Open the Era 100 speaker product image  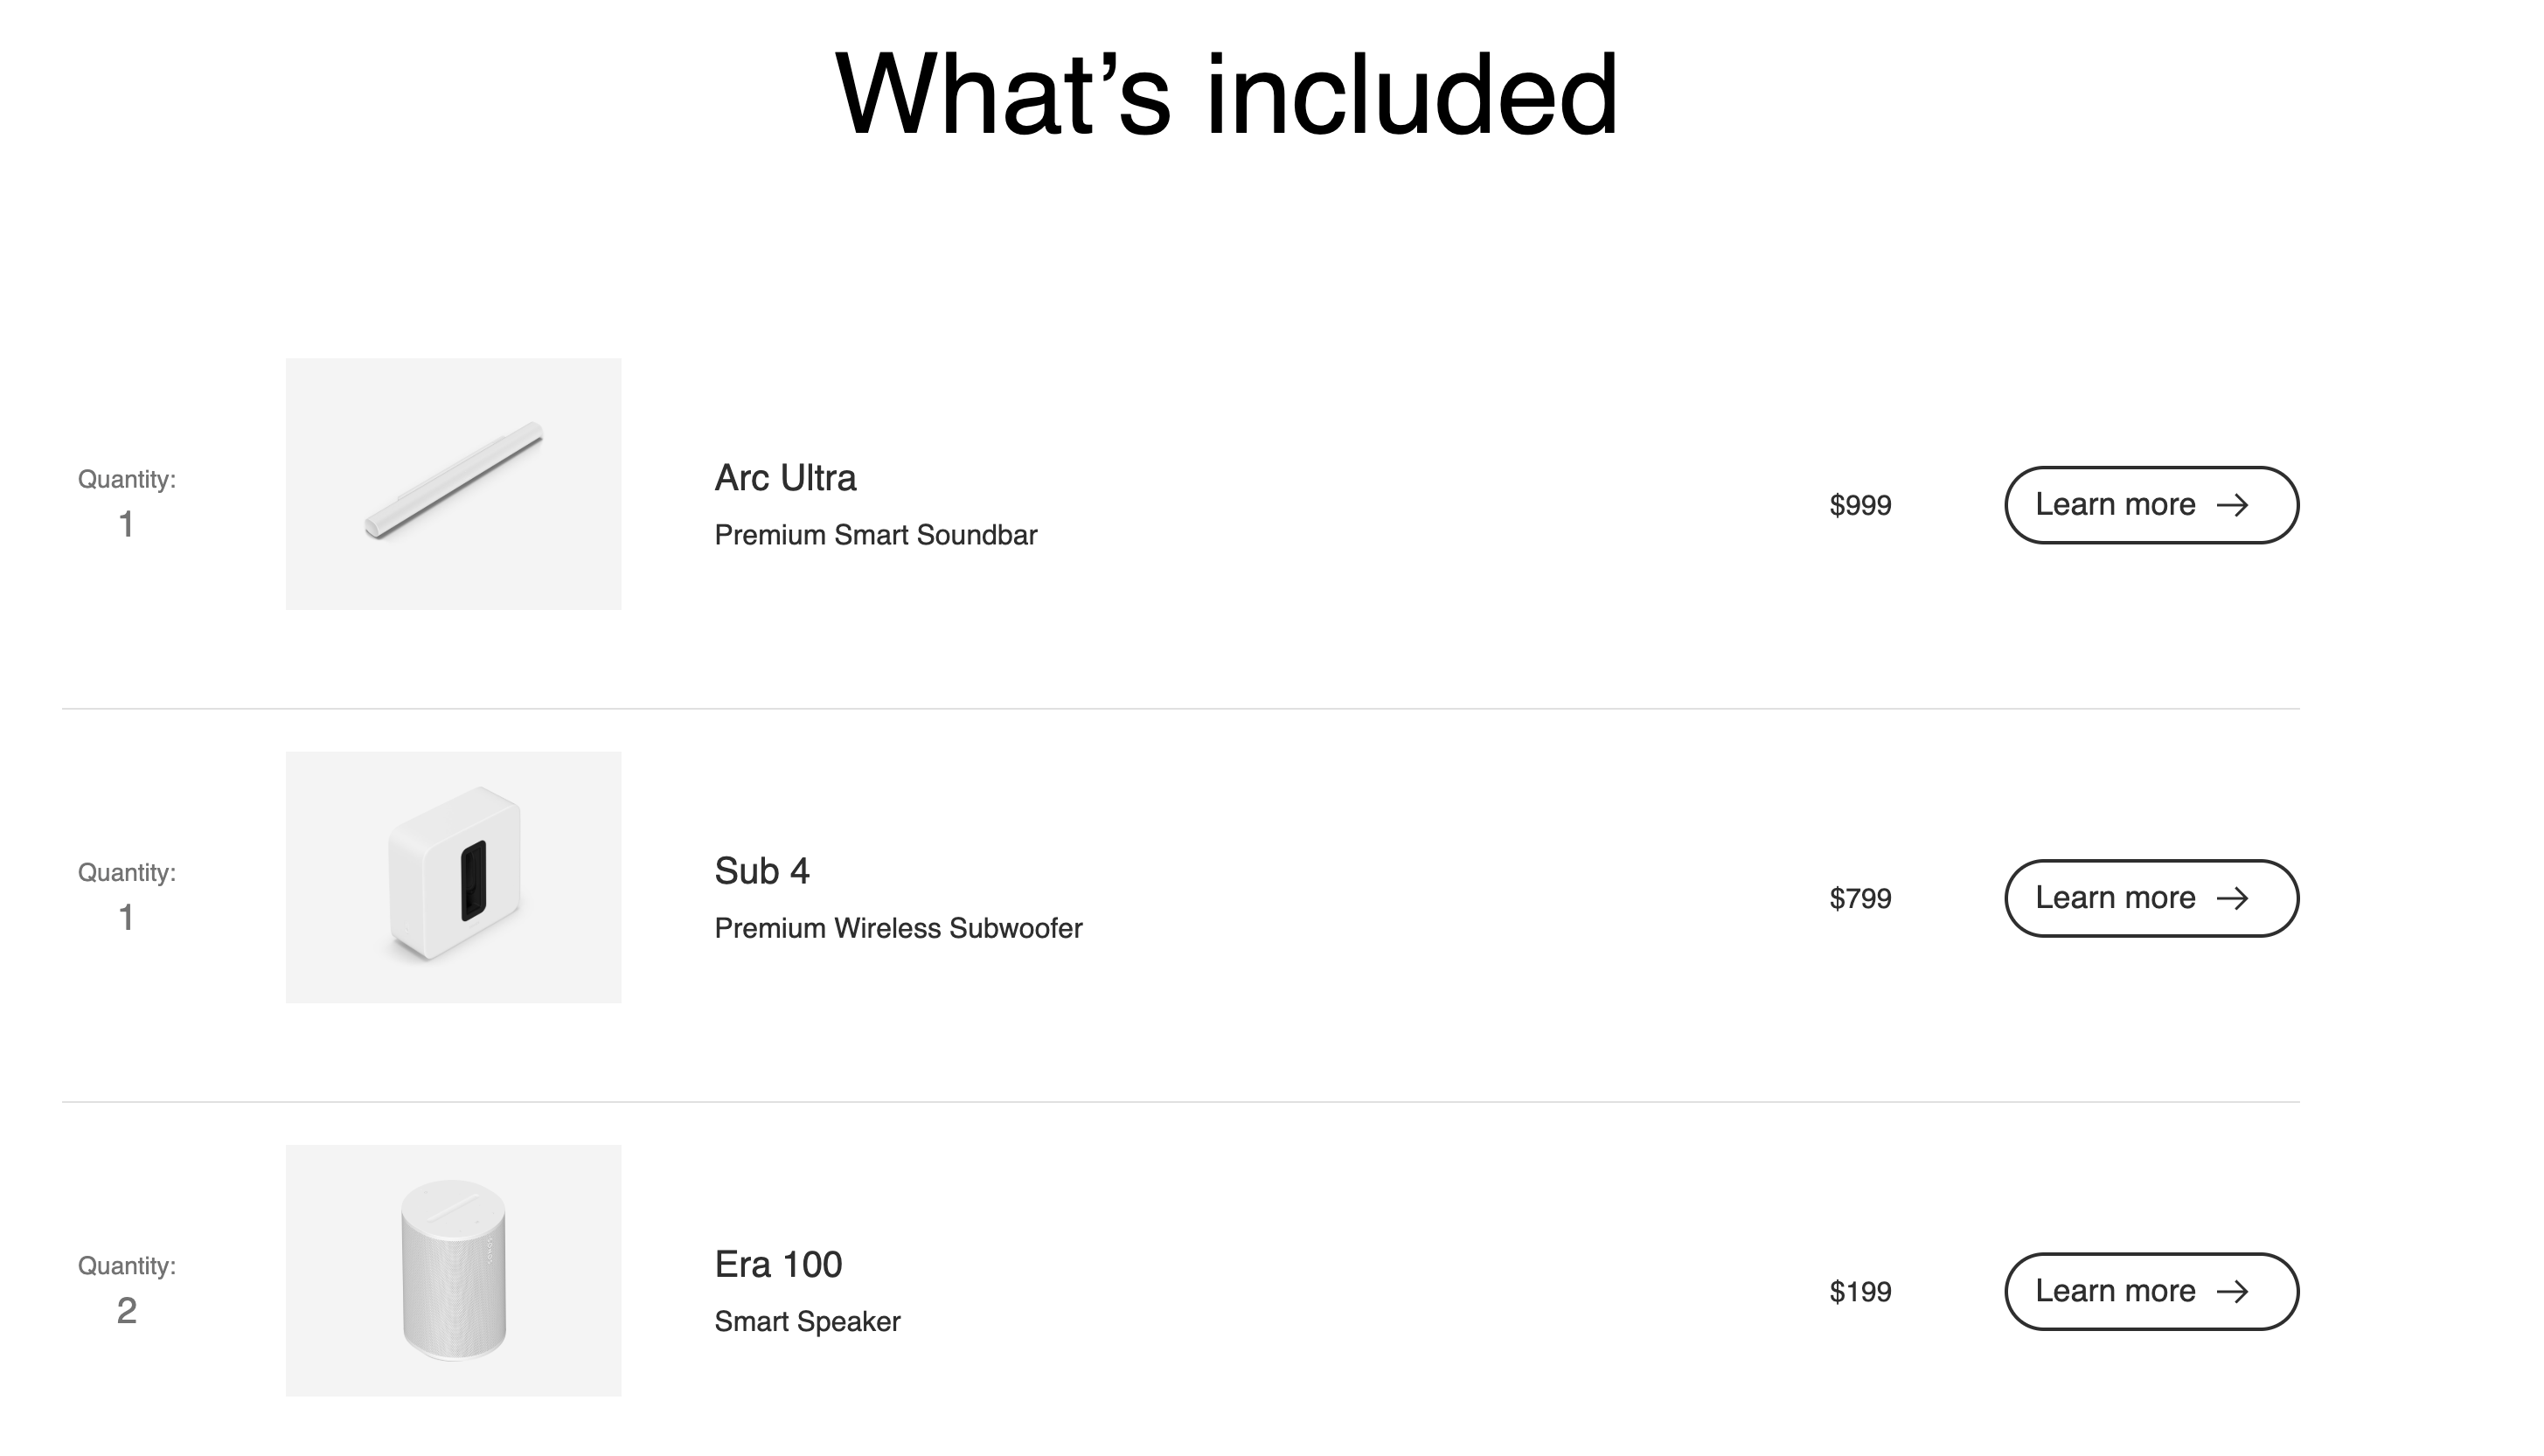453,1270
